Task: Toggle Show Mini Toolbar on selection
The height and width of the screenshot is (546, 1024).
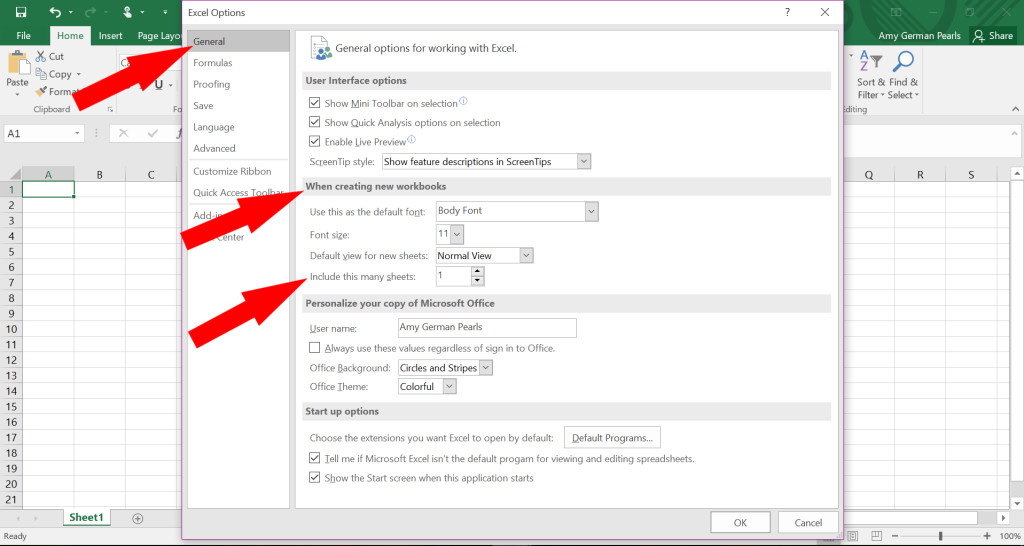Action: (315, 103)
